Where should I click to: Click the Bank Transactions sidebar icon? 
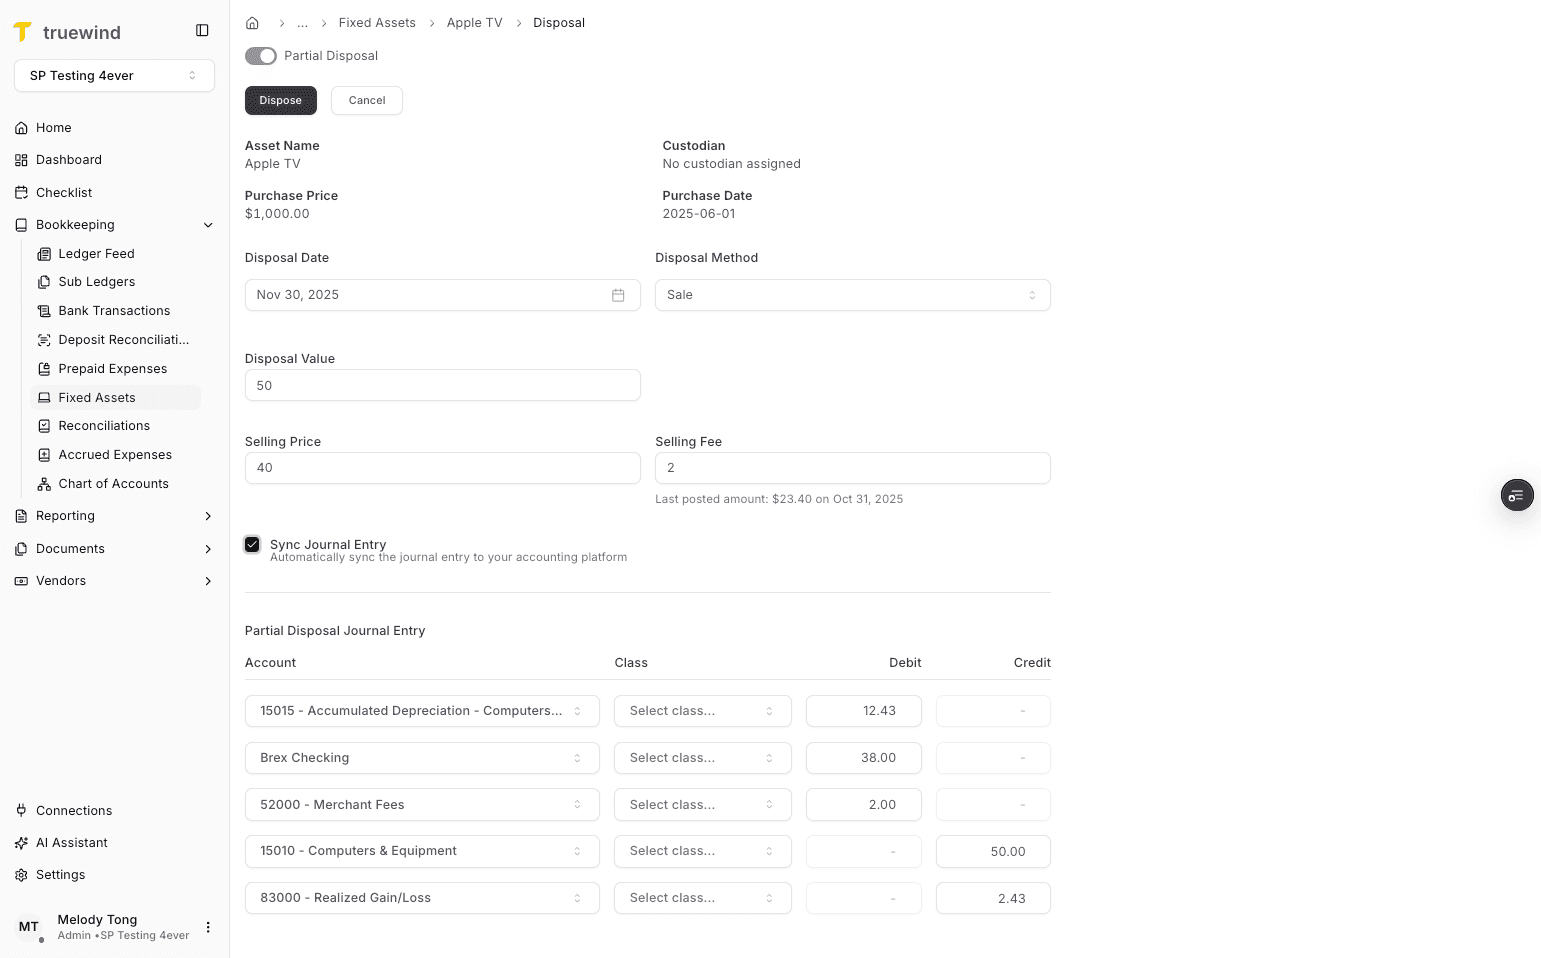tap(44, 310)
